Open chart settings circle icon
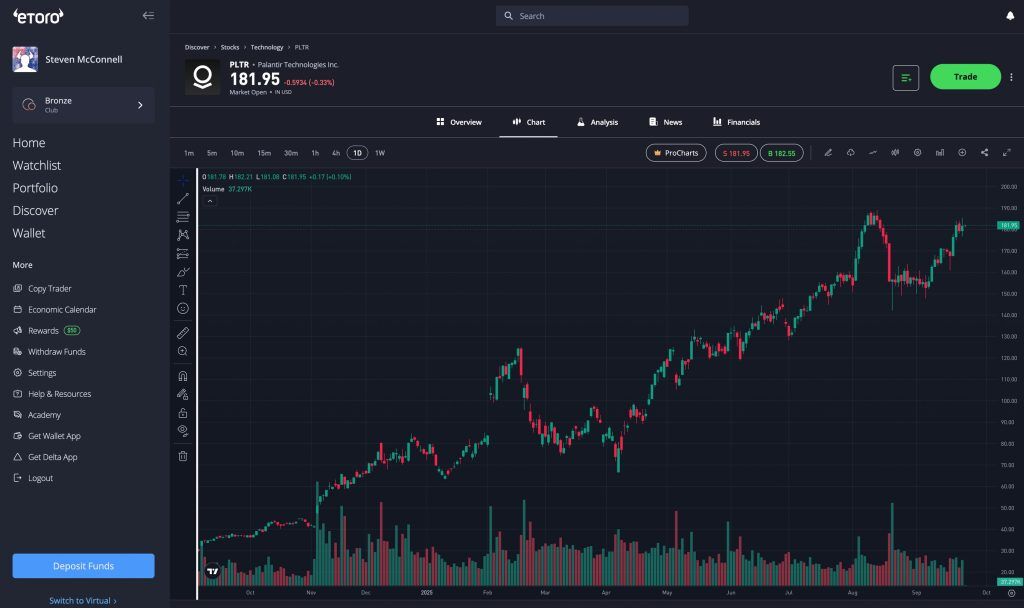Screen dimensions: 1024x608 coord(918,153)
